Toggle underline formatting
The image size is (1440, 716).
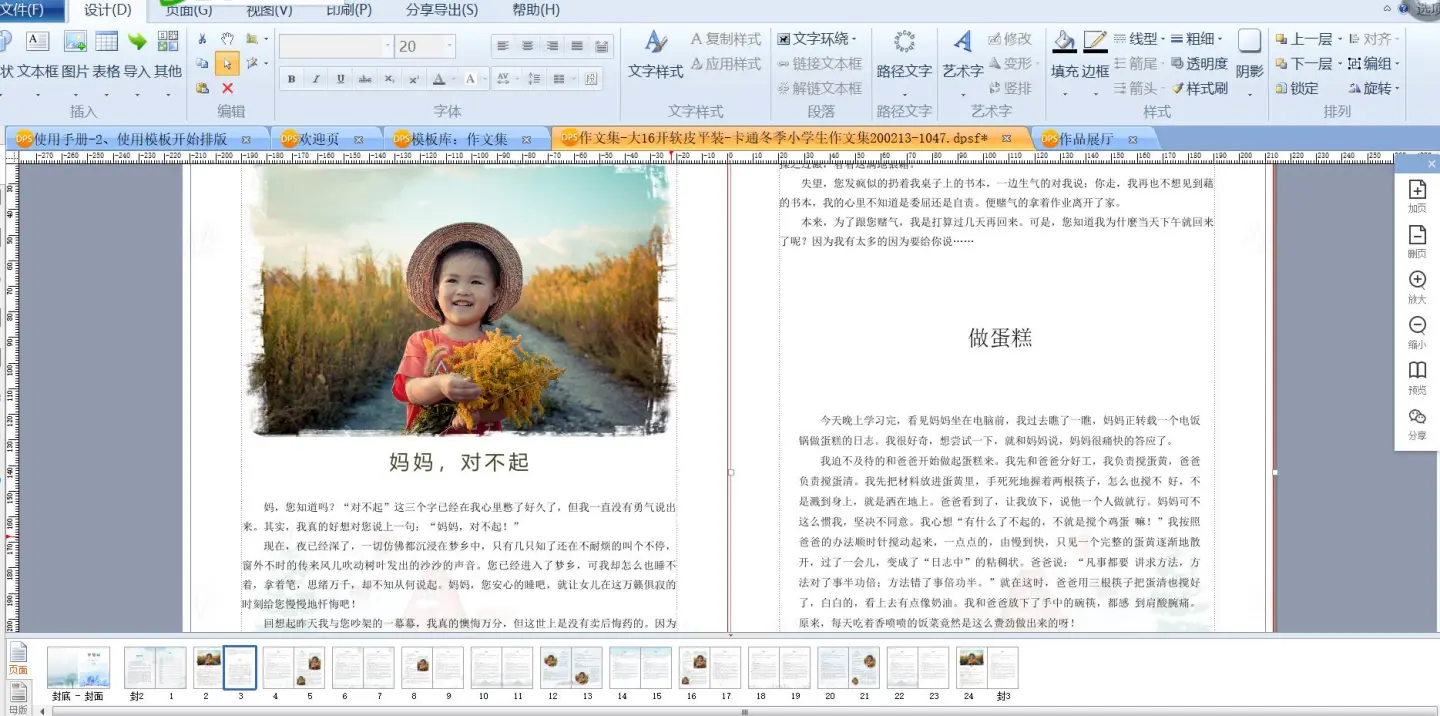point(340,79)
